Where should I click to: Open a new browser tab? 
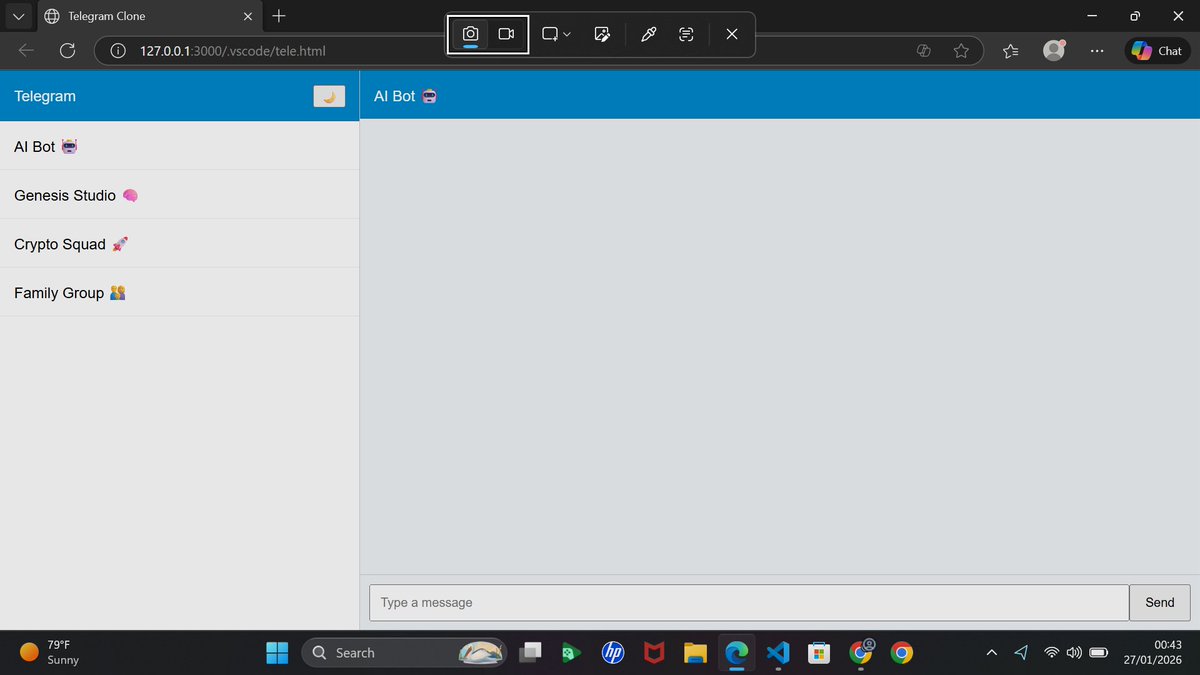pos(279,16)
